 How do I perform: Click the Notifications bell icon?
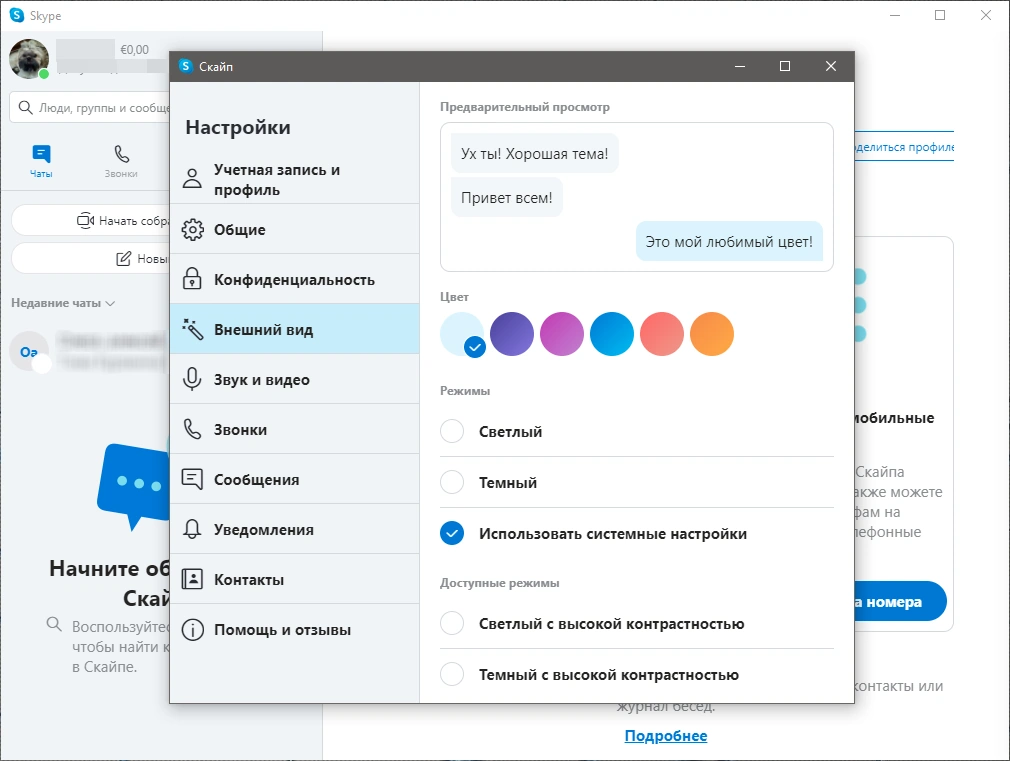192,529
